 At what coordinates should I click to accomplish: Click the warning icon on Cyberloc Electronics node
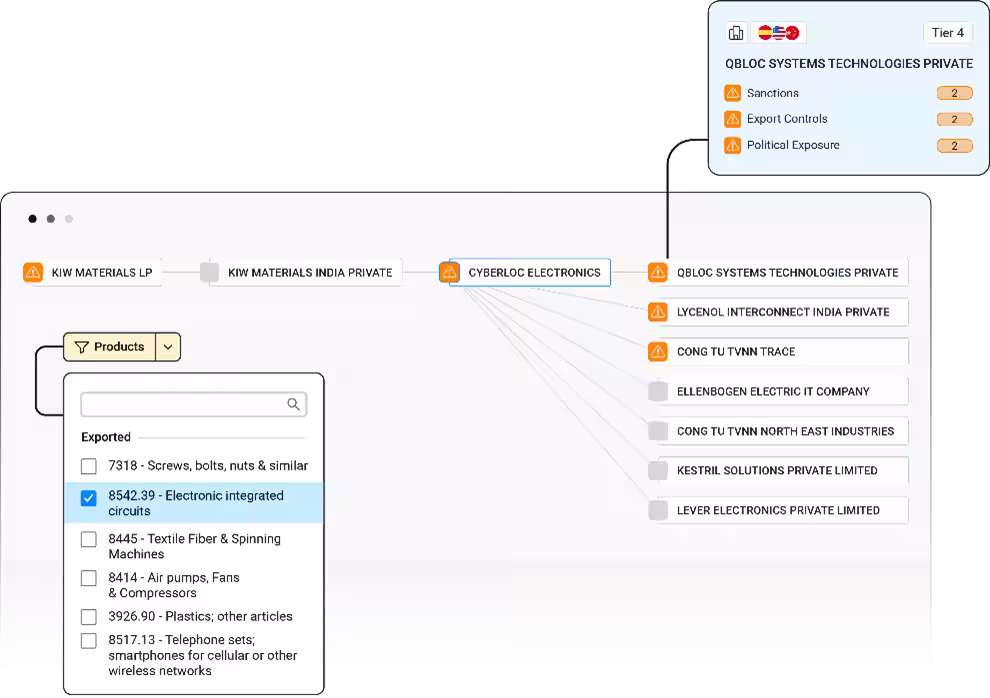click(450, 272)
